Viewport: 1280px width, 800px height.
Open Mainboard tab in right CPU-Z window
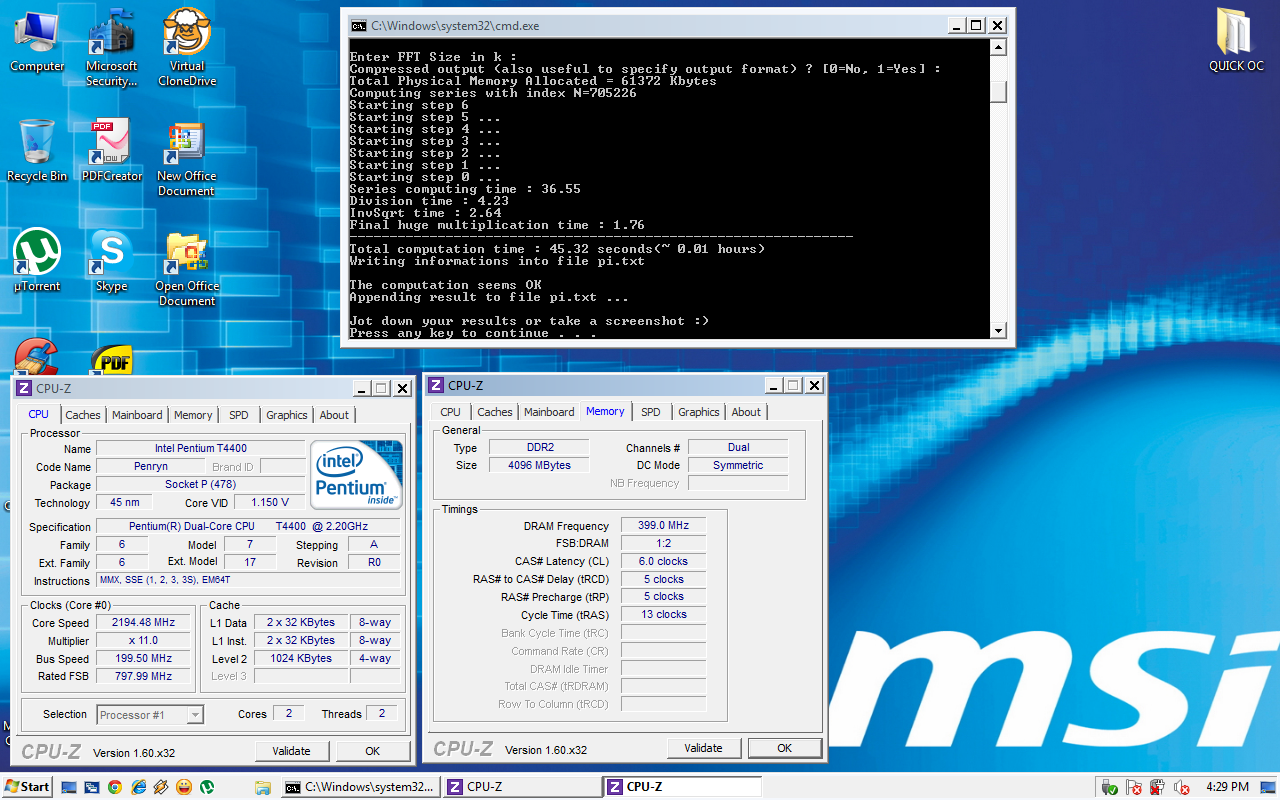point(549,412)
